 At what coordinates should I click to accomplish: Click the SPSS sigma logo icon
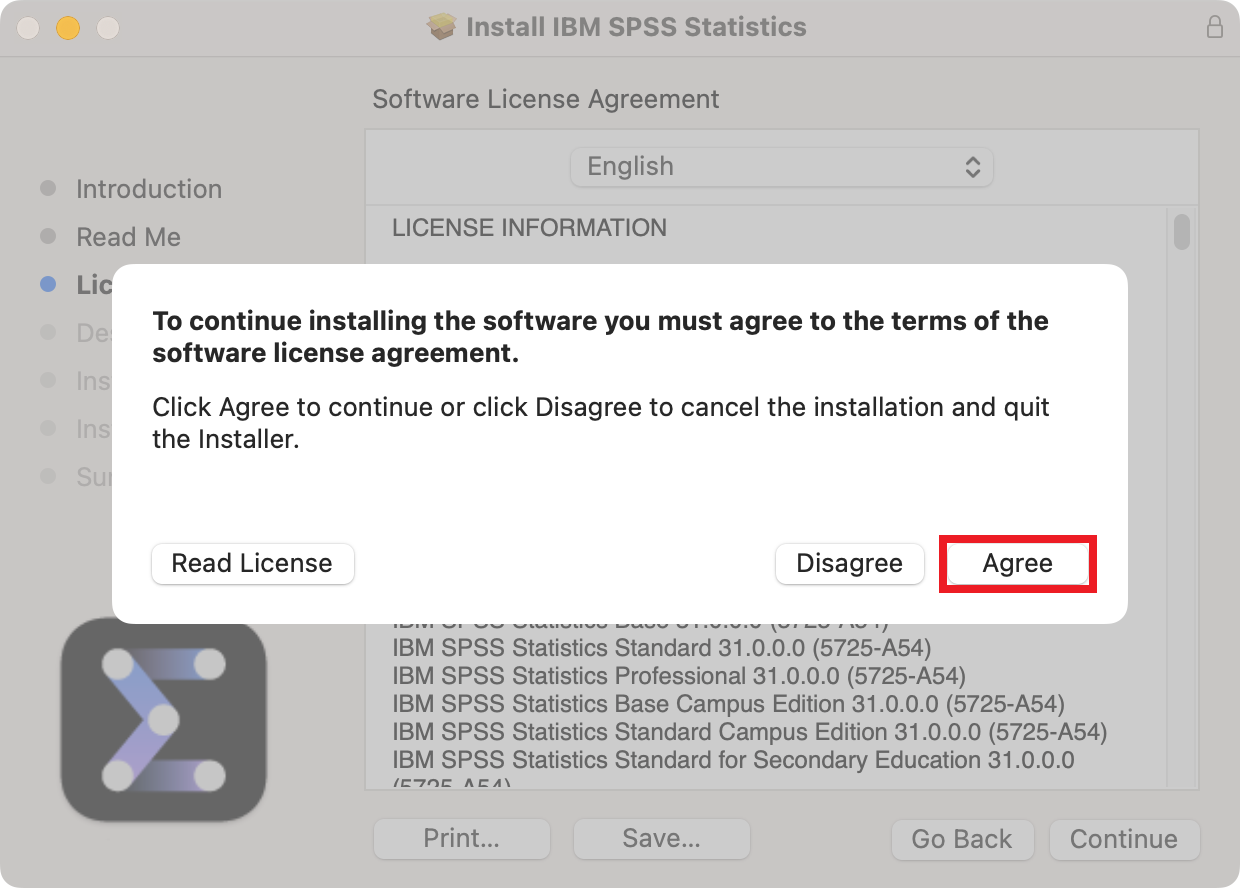click(163, 719)
